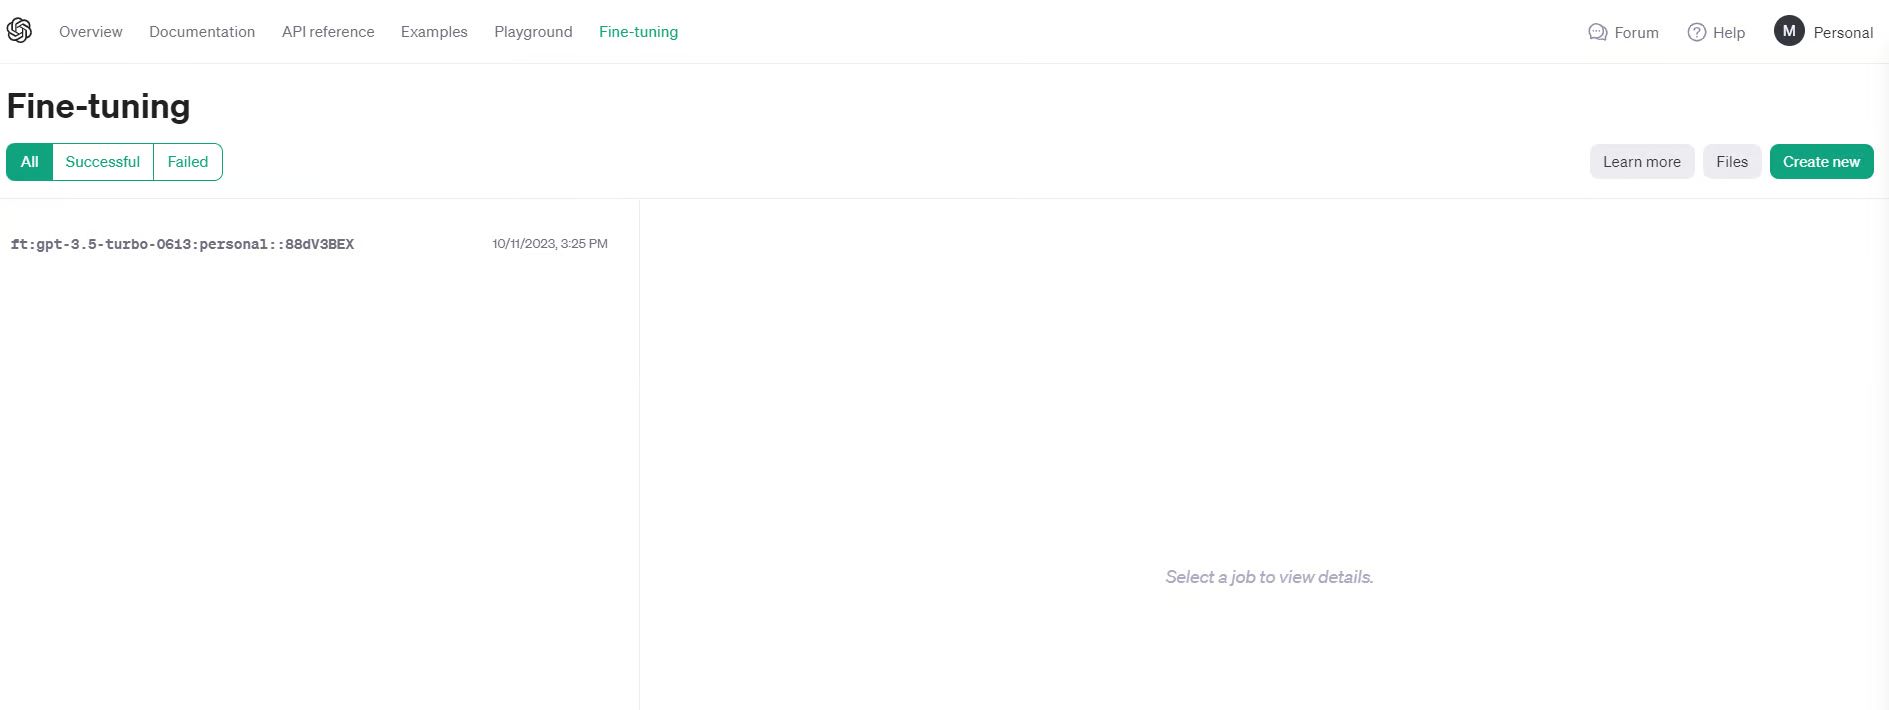Navigate to API reference

tap(328, 32)
